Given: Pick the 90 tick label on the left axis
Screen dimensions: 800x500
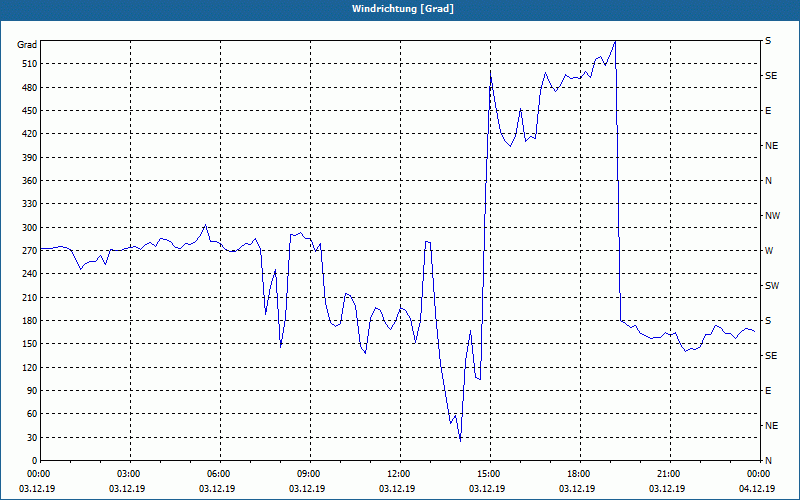Looking at the screenshot, I should tap(30, 390).
